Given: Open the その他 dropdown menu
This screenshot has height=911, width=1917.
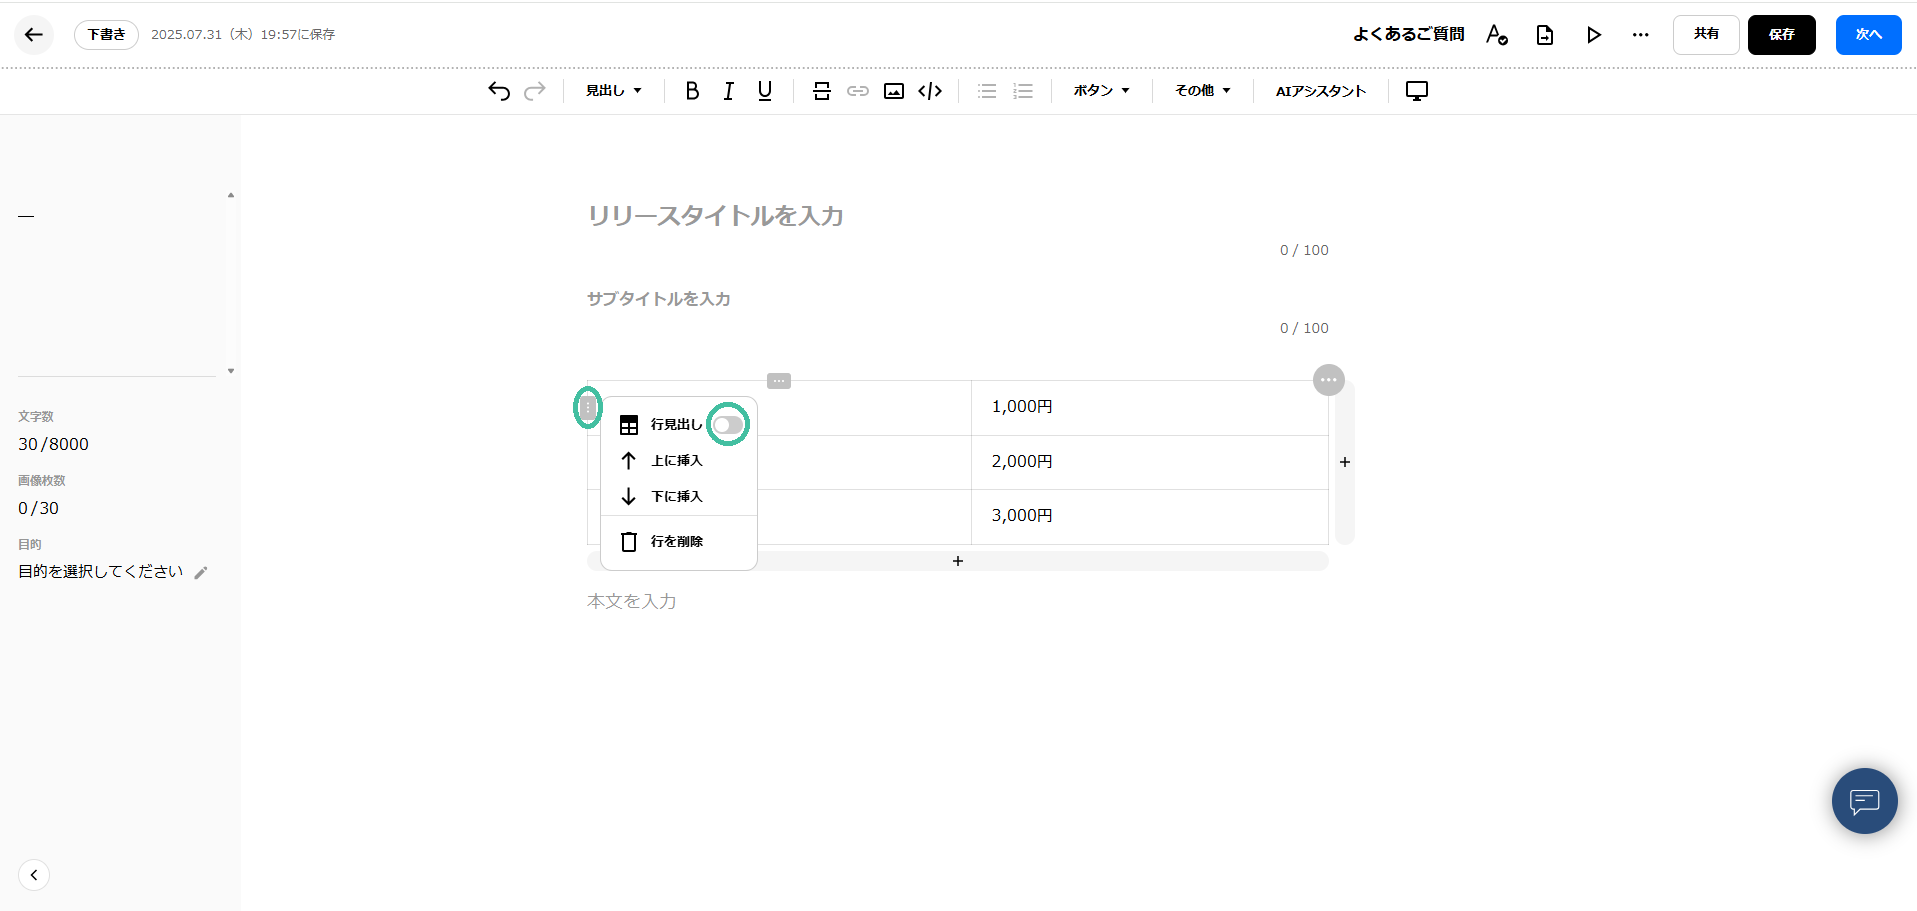Looking at the screenshot, I should 1201,90.
